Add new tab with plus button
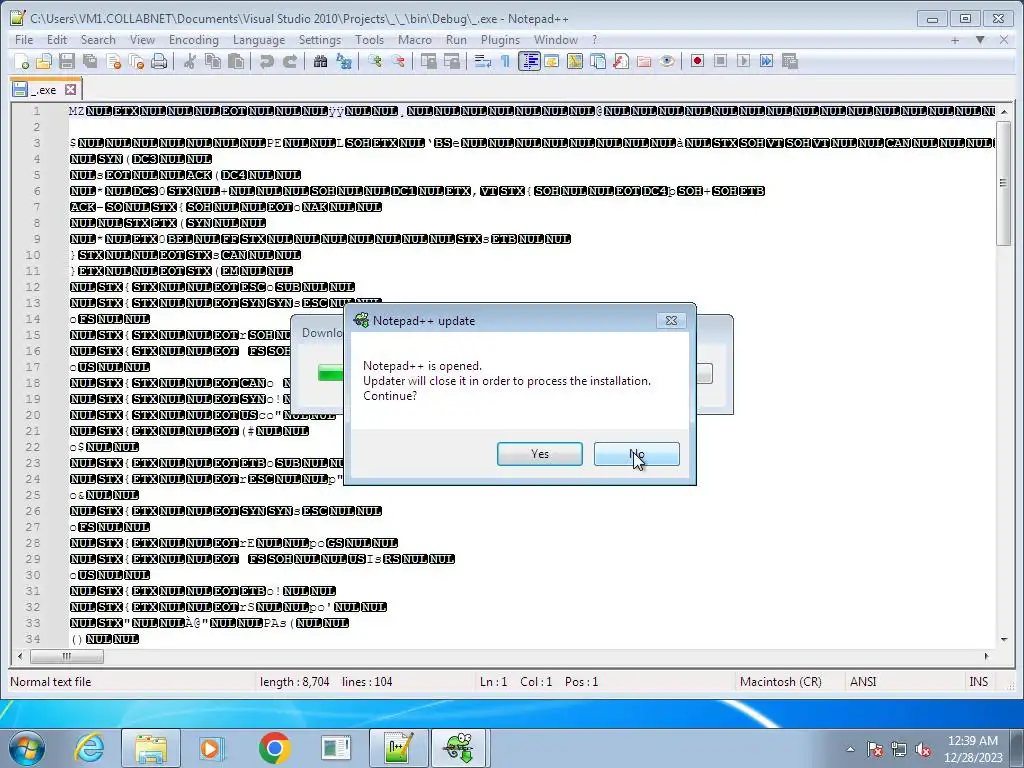Screen dimensions: 1024x768 [955, 40]
